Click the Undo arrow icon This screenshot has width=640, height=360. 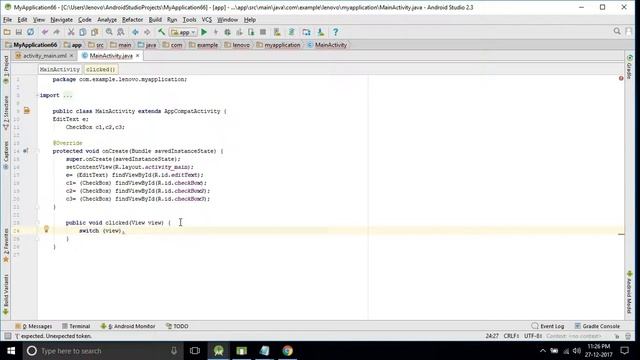45,32
